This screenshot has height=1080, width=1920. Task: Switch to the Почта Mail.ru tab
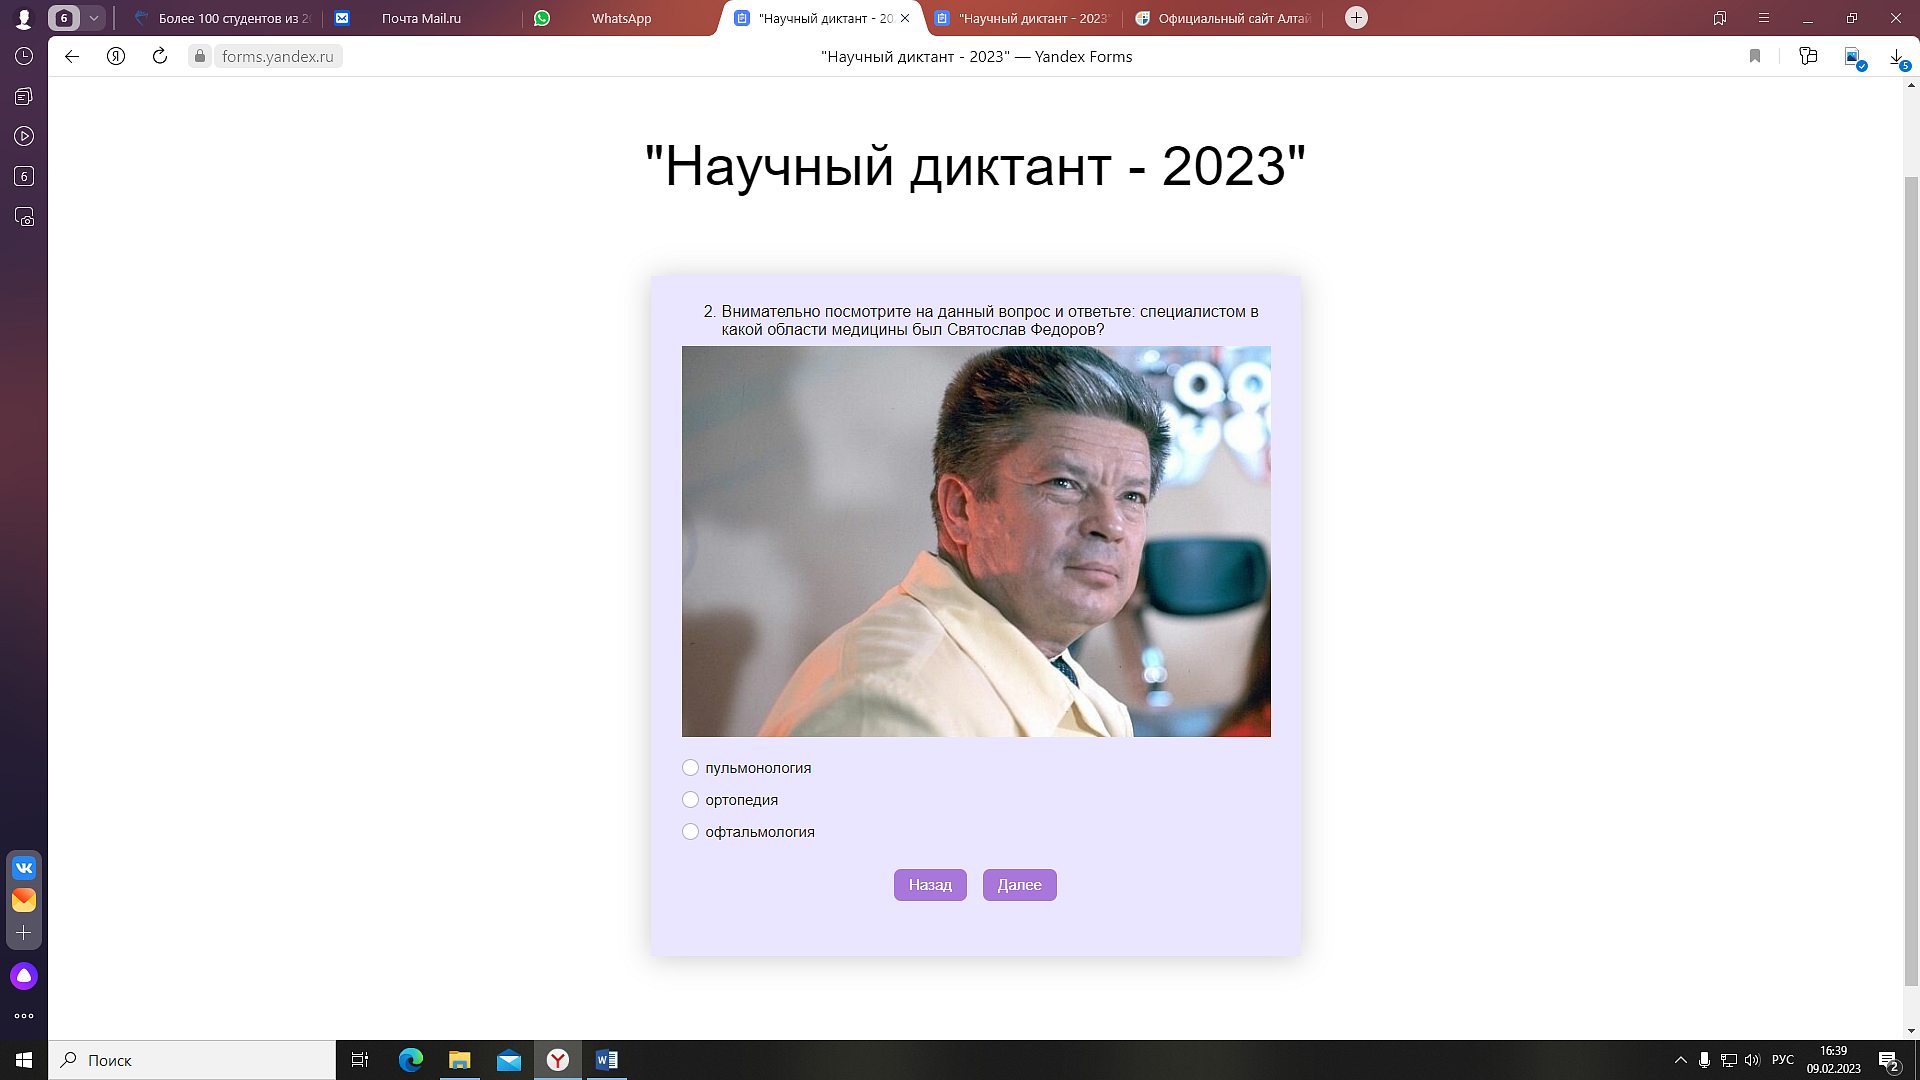point(421,18)
